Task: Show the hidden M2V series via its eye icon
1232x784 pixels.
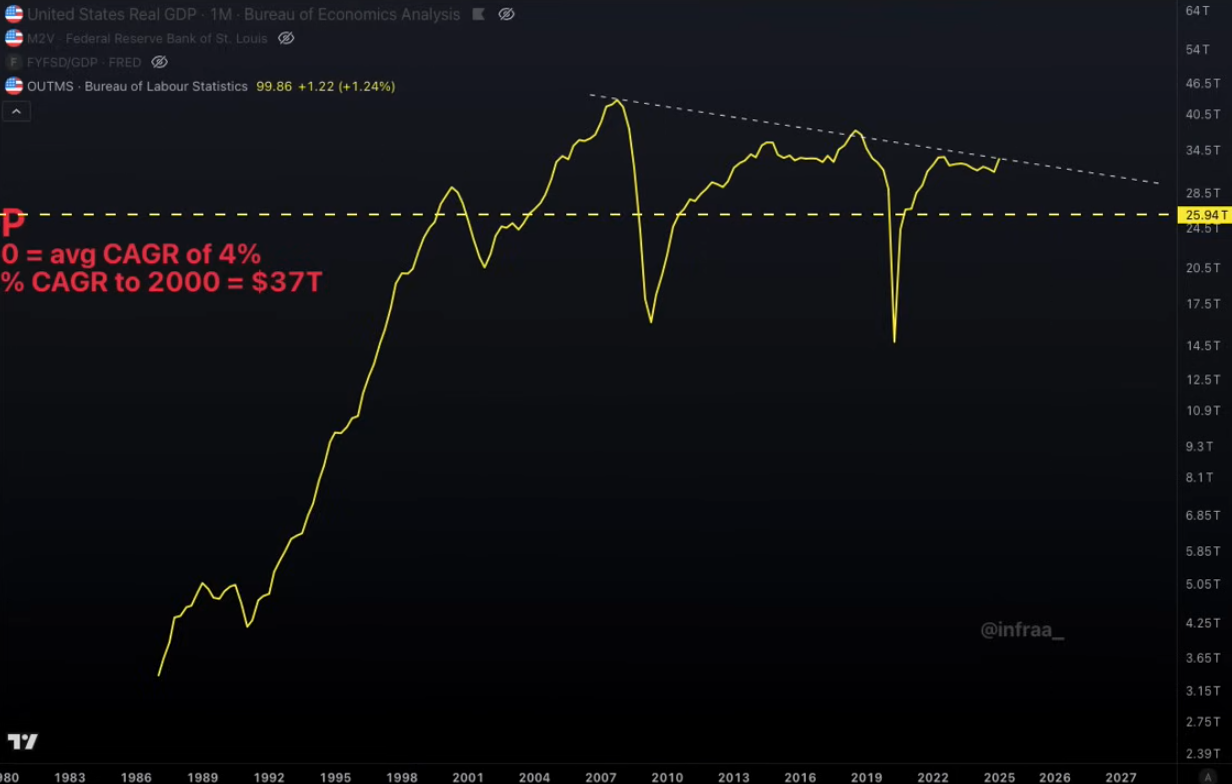Action: (286, 38)
